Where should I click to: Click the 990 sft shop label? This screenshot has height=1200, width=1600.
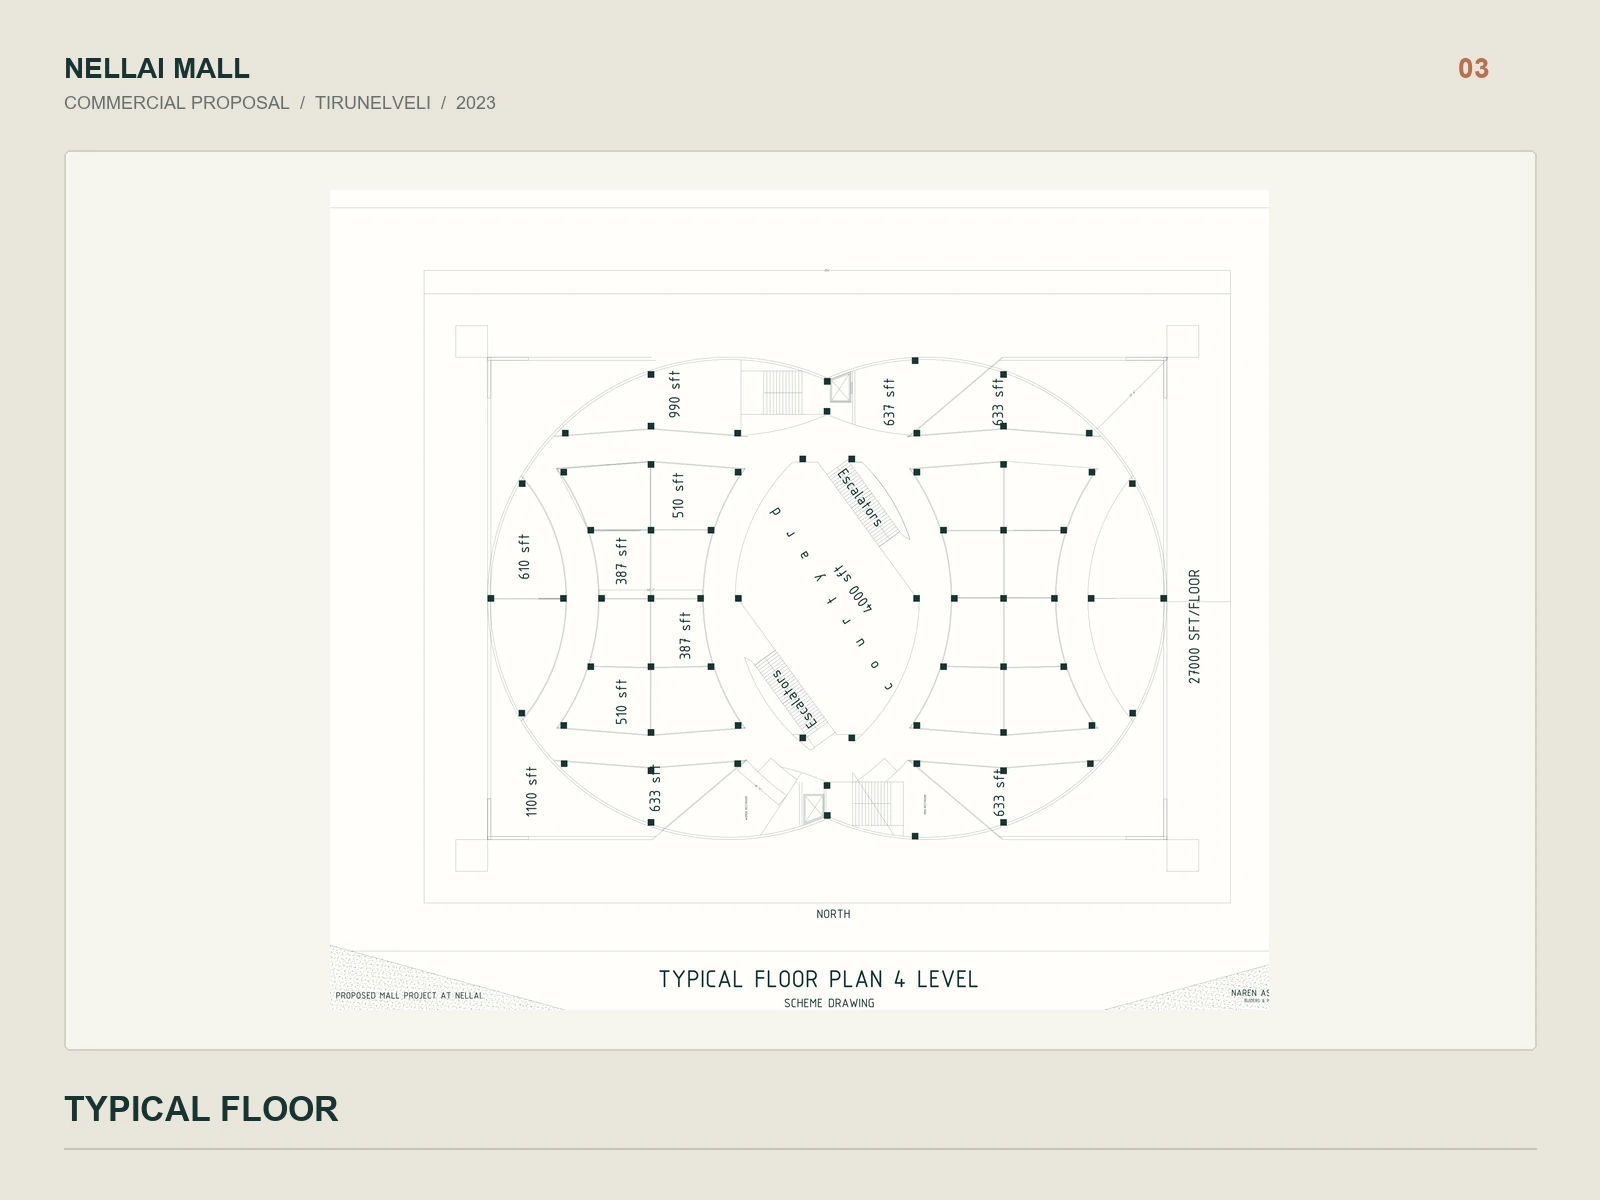tap(675, 394)
